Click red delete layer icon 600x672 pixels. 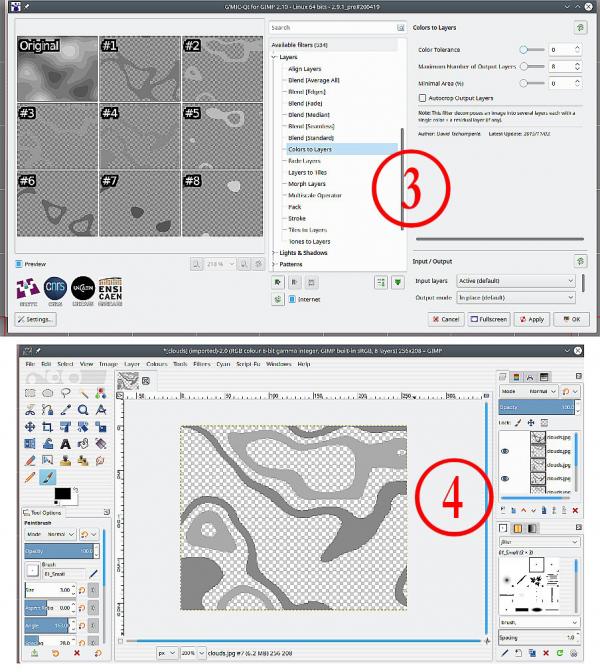pos(575,510)
